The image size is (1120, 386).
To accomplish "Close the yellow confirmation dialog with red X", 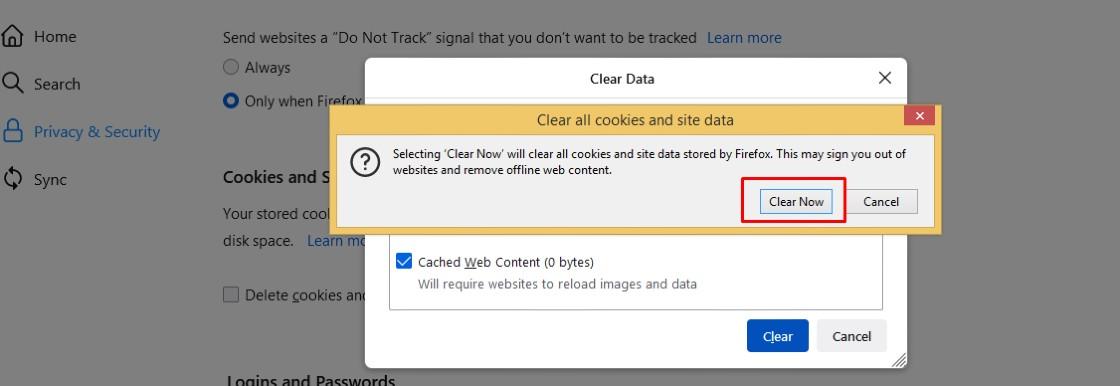I will [919, 115].
